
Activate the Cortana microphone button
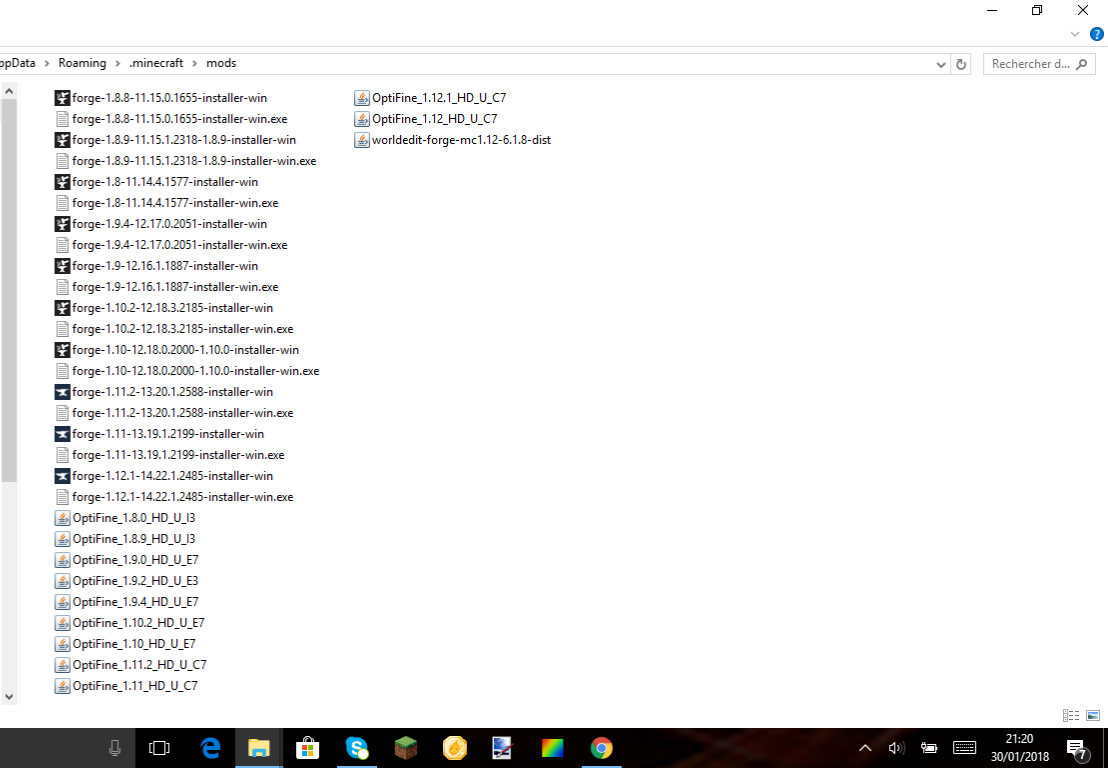114,748
